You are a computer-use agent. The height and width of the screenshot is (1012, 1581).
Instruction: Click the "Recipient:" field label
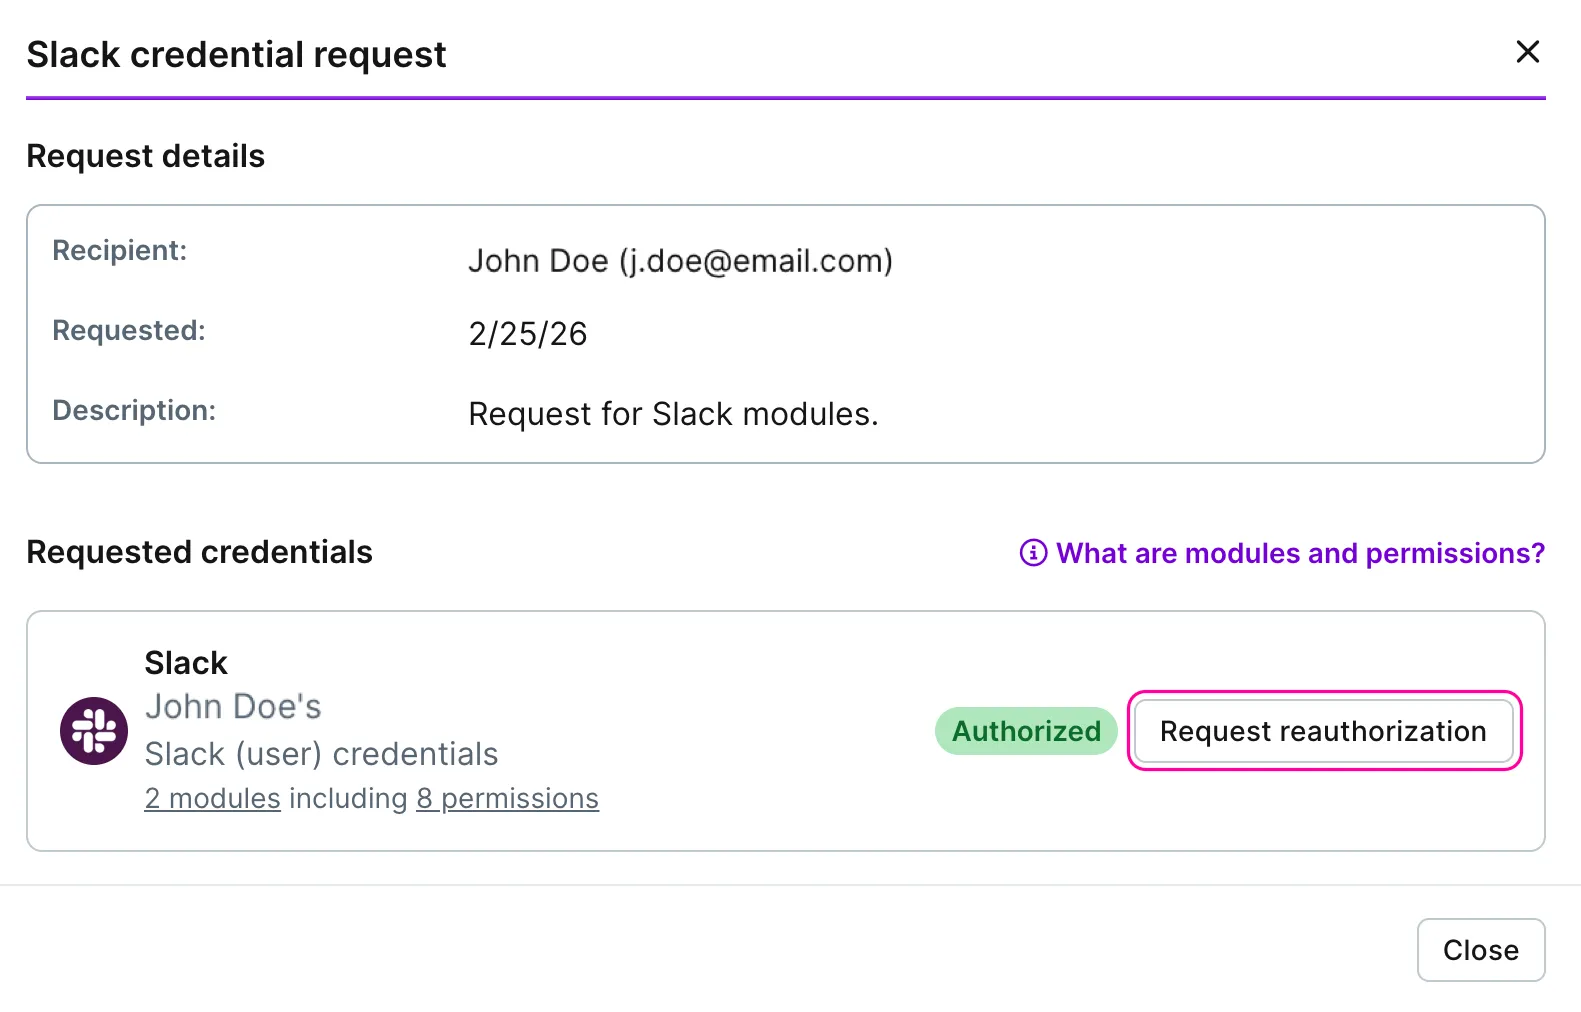(x=120, y=250)
